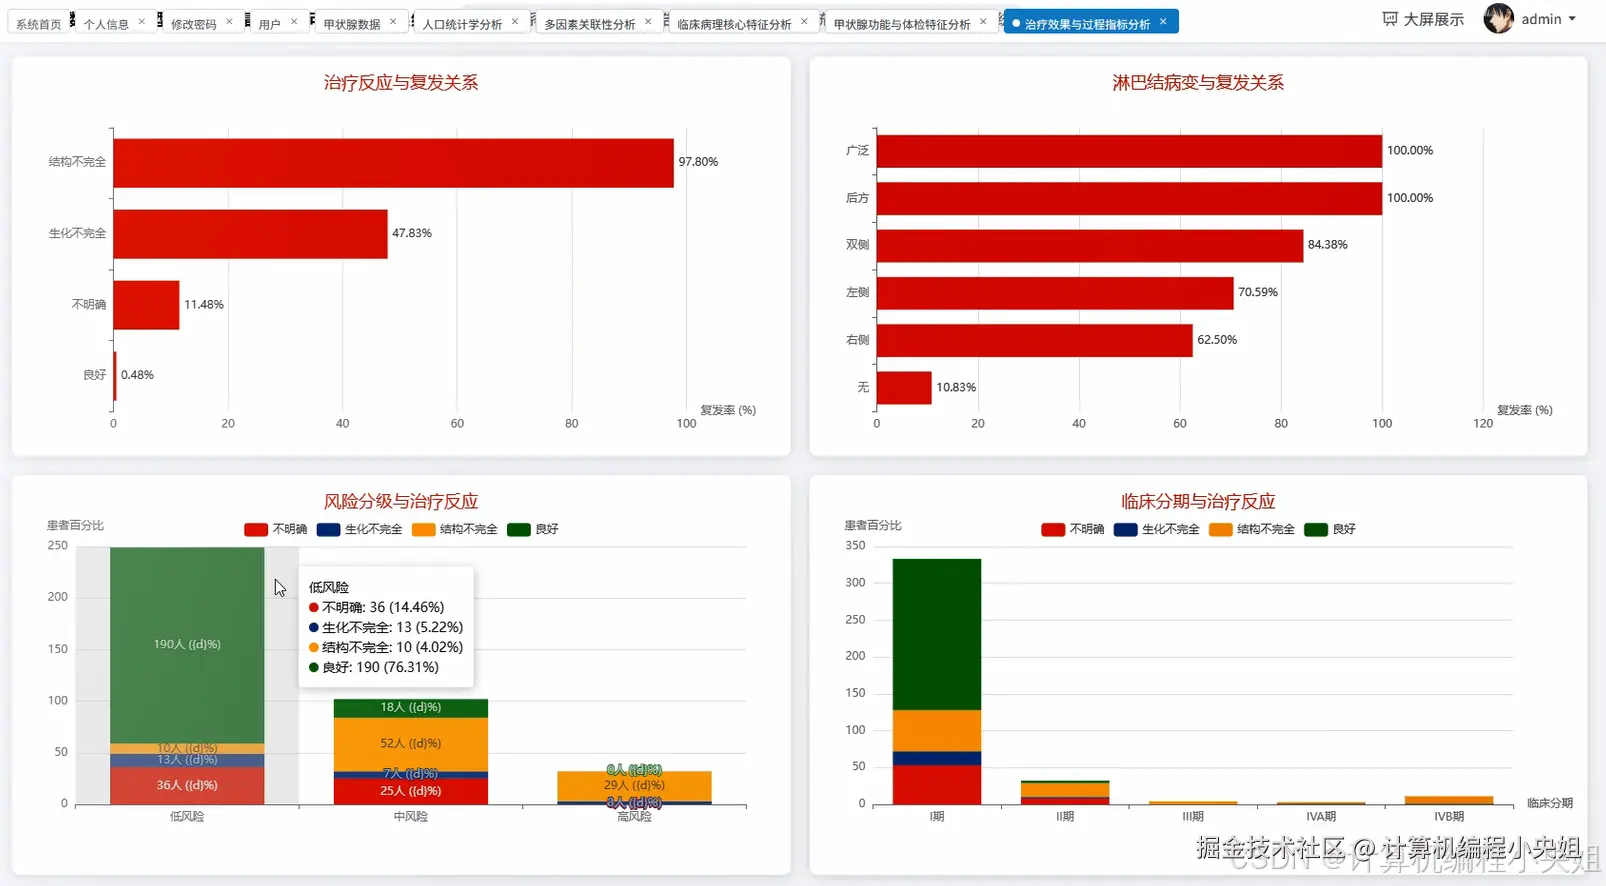
Task: Click the 右侧 62.50% bar
Action: point(1035,340)
